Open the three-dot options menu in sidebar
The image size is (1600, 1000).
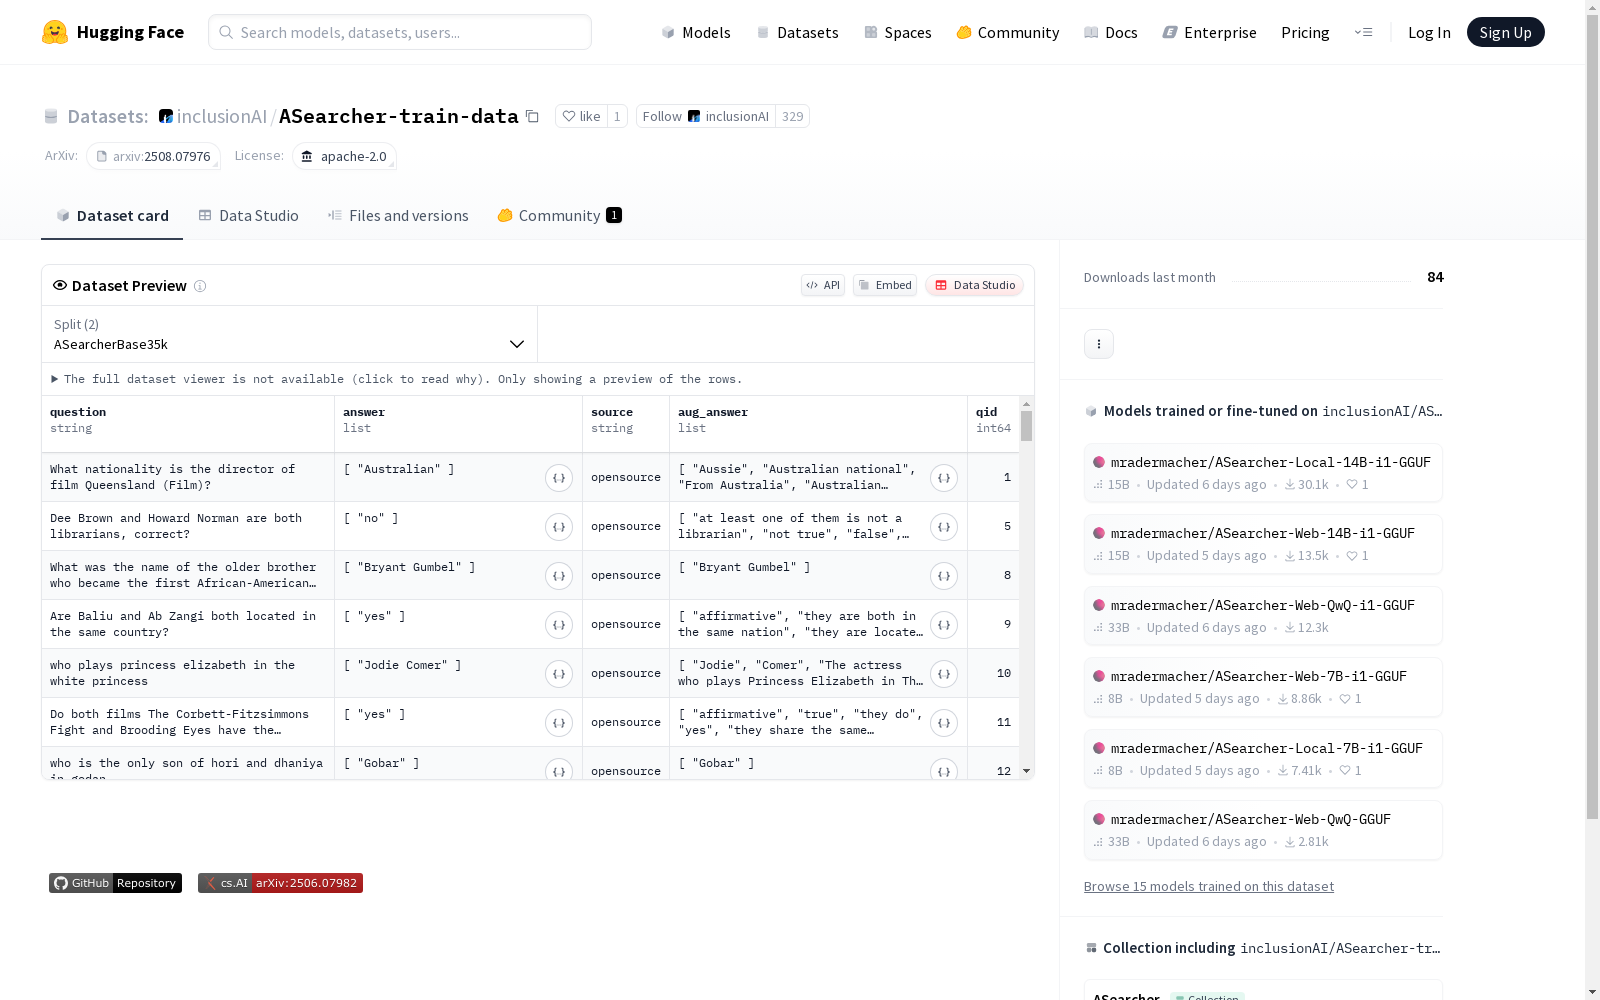coord(1099,344)
